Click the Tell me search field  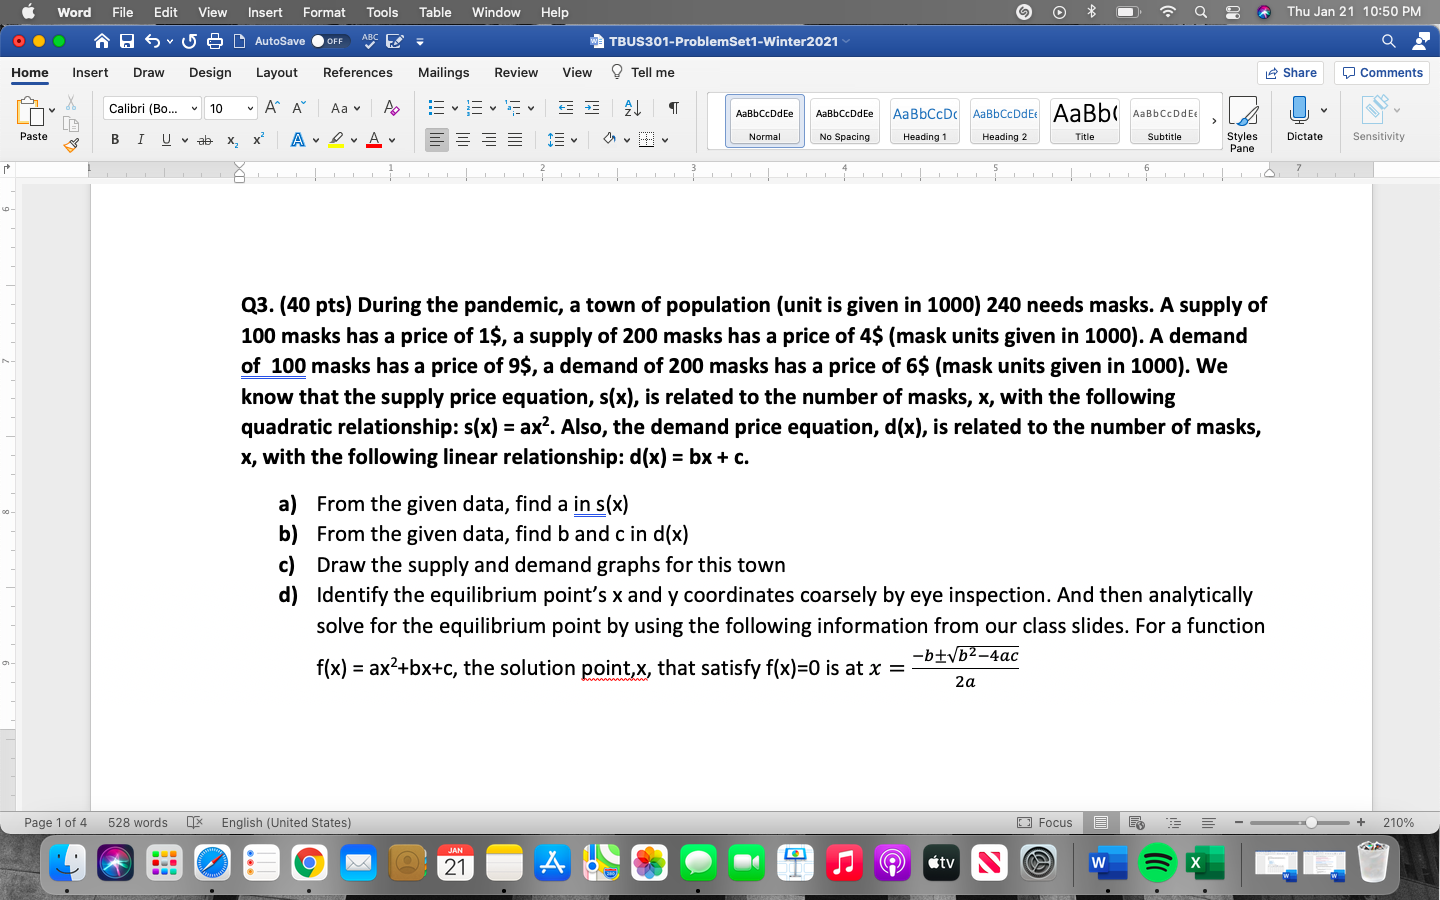[x=643, y=72]
